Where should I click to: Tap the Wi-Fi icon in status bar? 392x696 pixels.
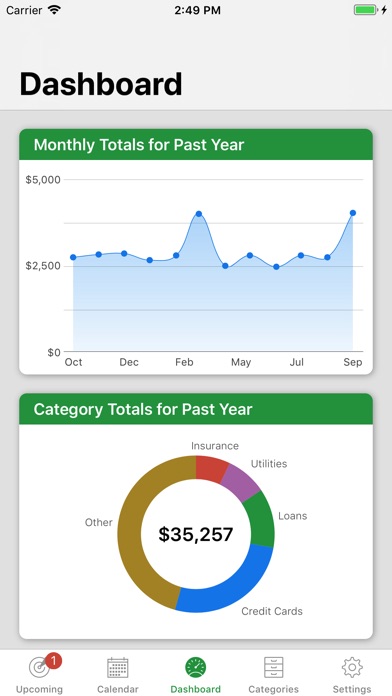point(55,10)
